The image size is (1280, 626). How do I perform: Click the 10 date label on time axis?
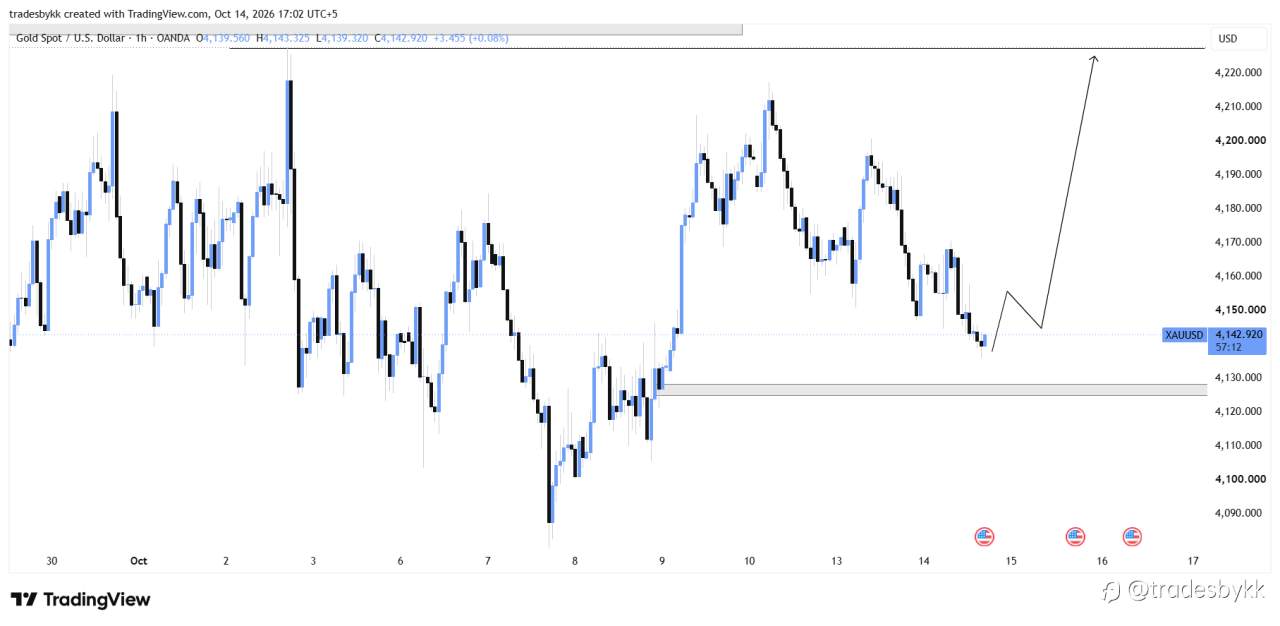pyautogui.click(x=749, y=562)
